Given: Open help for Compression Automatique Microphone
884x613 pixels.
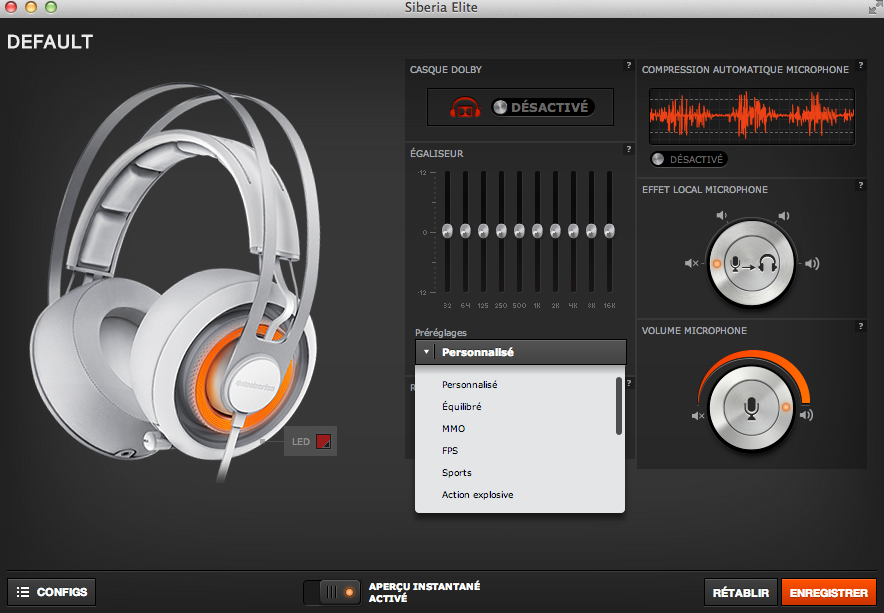Looking at the screenshot, I should [x=859, y=65].
